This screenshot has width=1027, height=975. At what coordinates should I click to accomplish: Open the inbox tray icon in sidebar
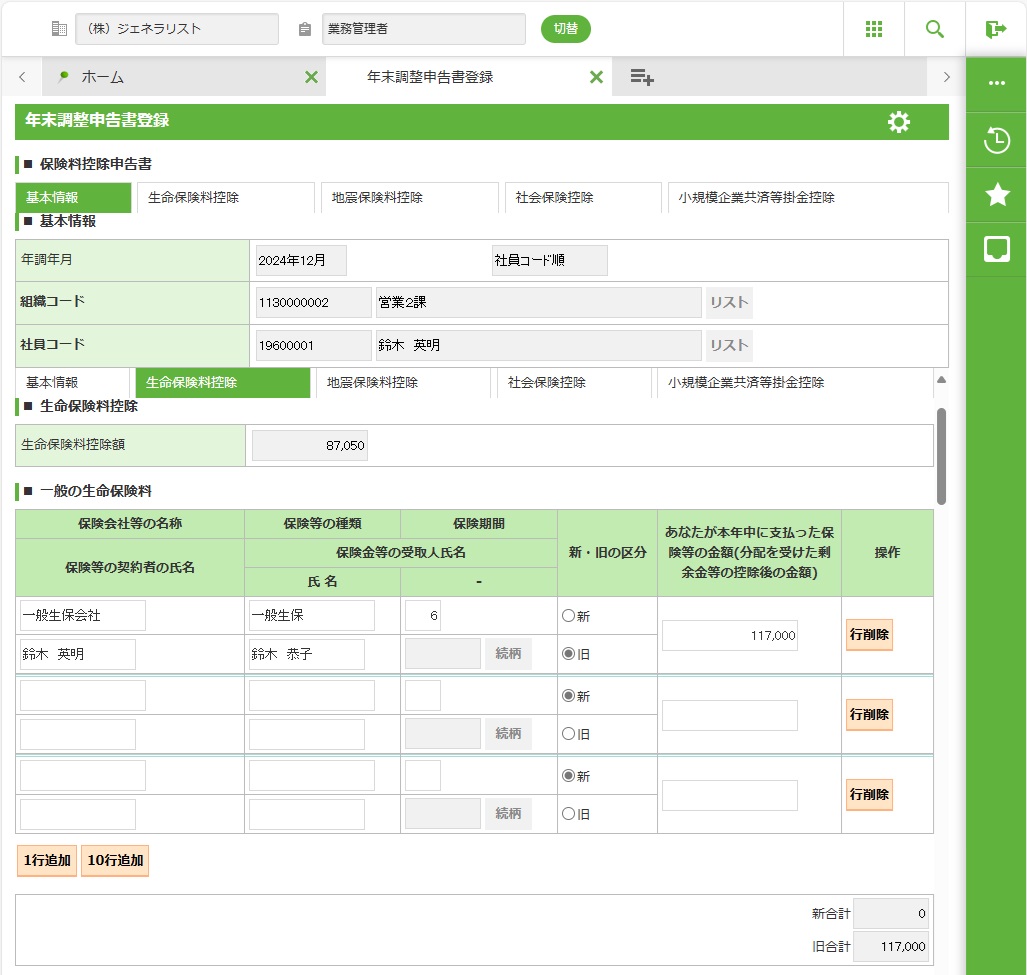pos(997,249)
